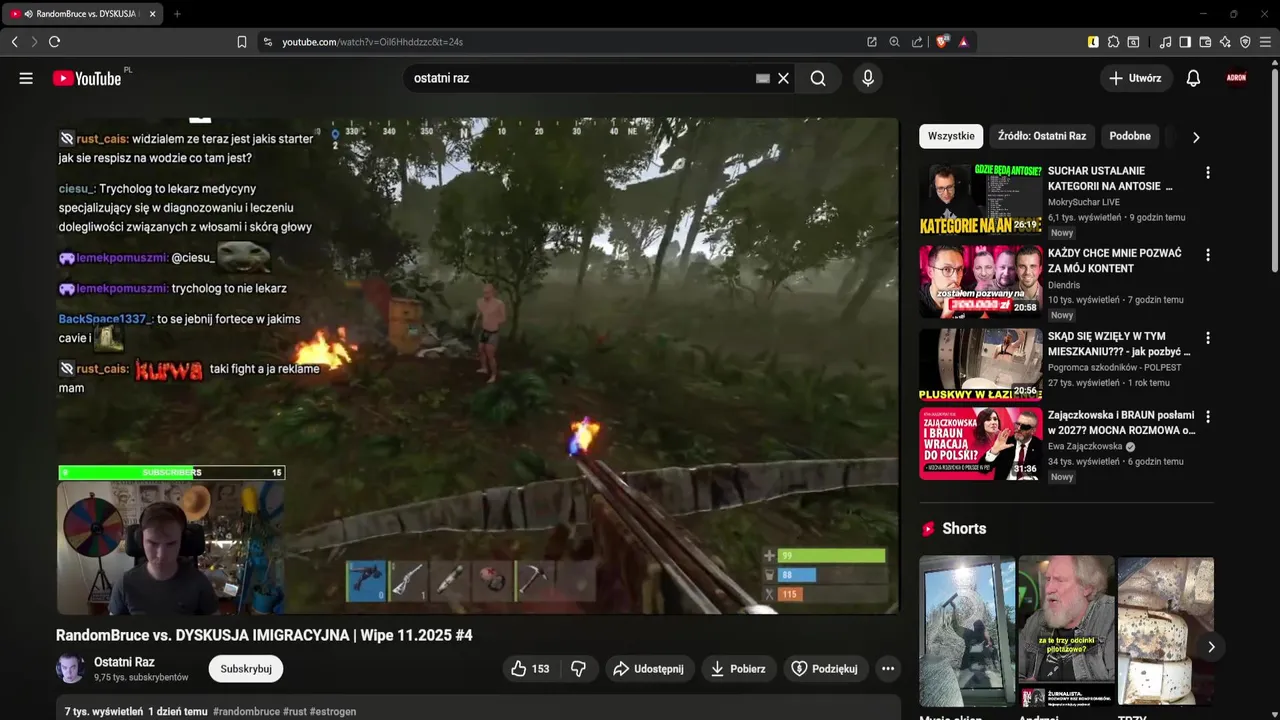Click the #randombruce hashtag
Image resolution: width=1280 pixels, height=720 pixels.
coord(246,712)
